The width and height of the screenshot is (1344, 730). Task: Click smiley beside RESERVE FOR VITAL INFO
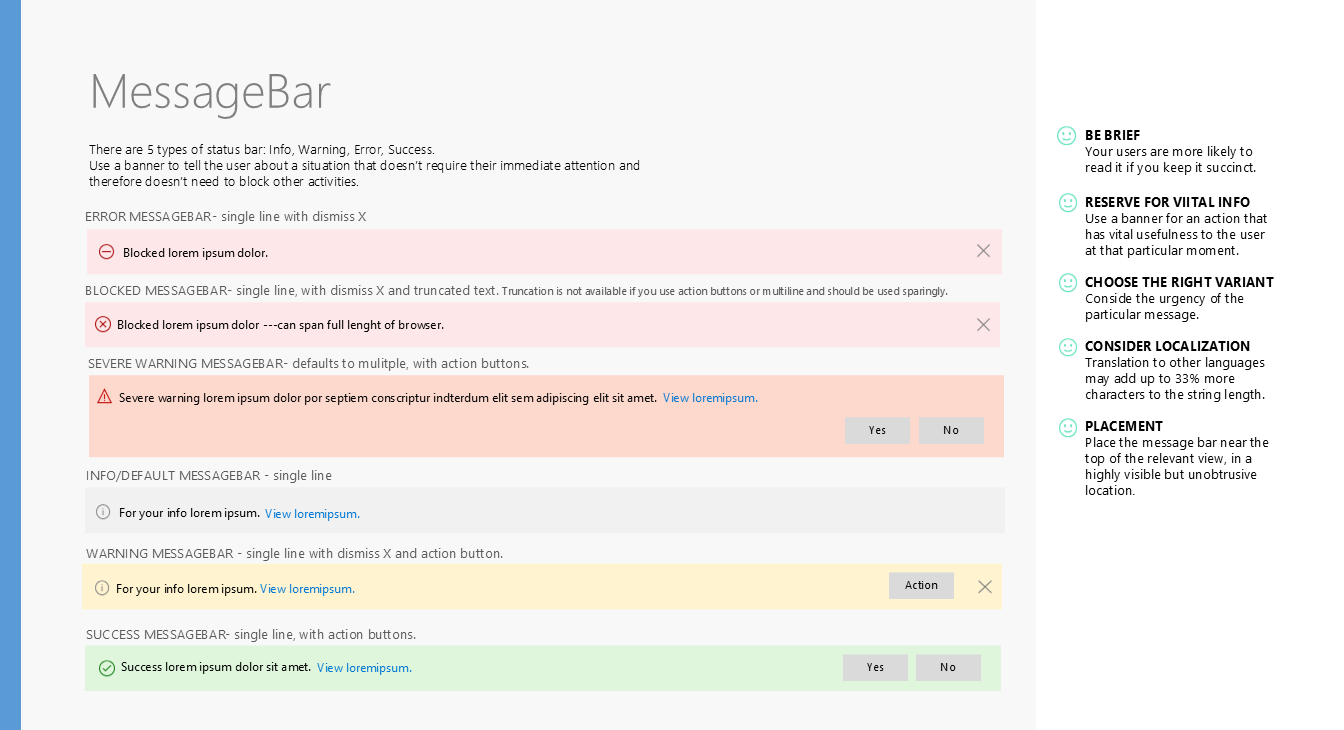1068,203
